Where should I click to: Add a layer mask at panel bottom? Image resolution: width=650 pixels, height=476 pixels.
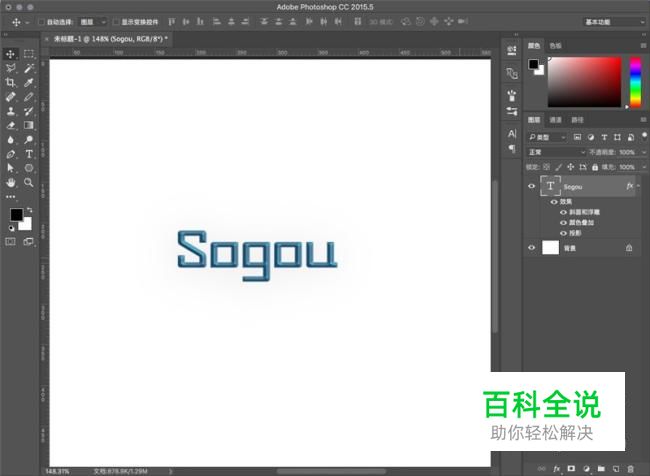tap(571, 469)
